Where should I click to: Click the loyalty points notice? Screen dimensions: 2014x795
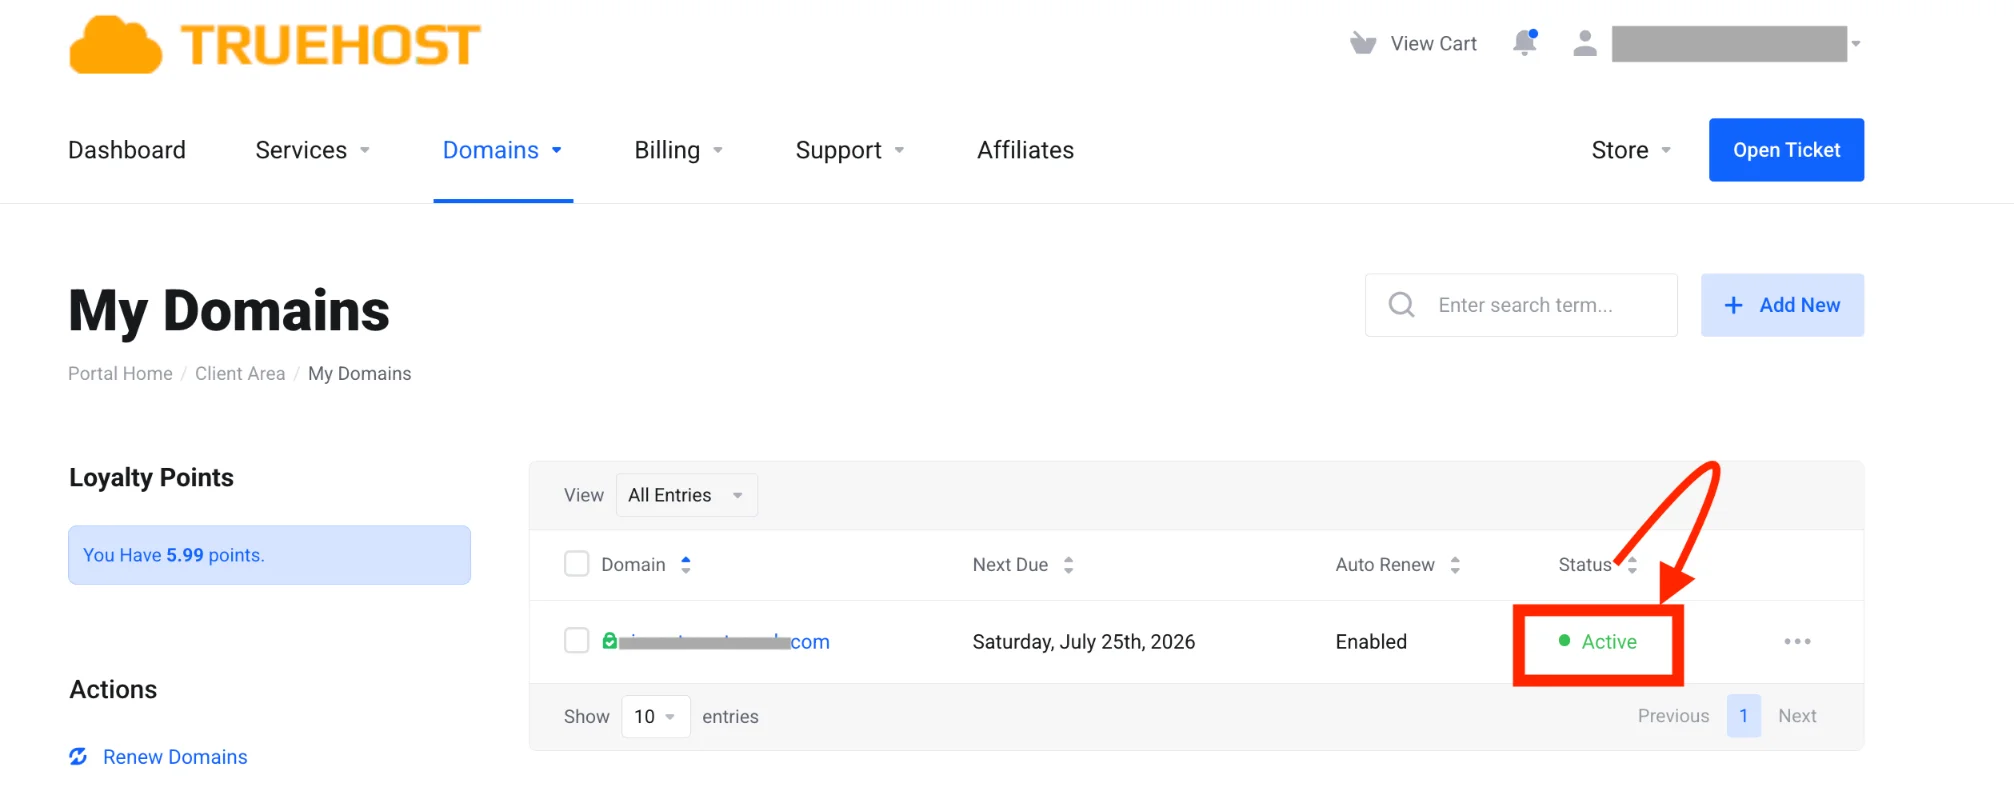click(269, 555)
